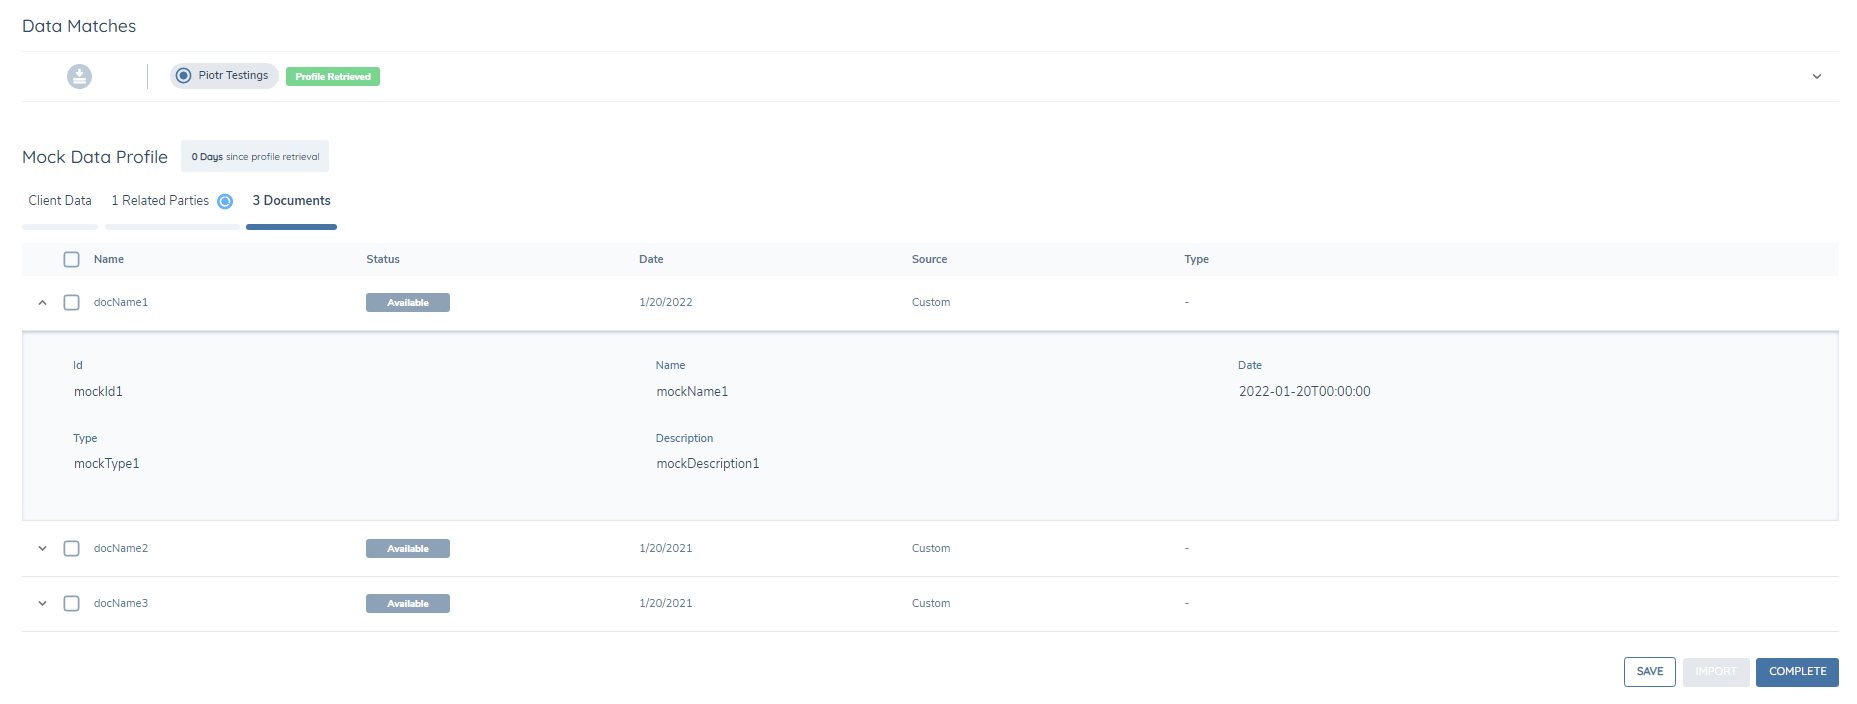The image size is (1857, 704).
Task: Expand the docName2 row
Action: (42, 548)
